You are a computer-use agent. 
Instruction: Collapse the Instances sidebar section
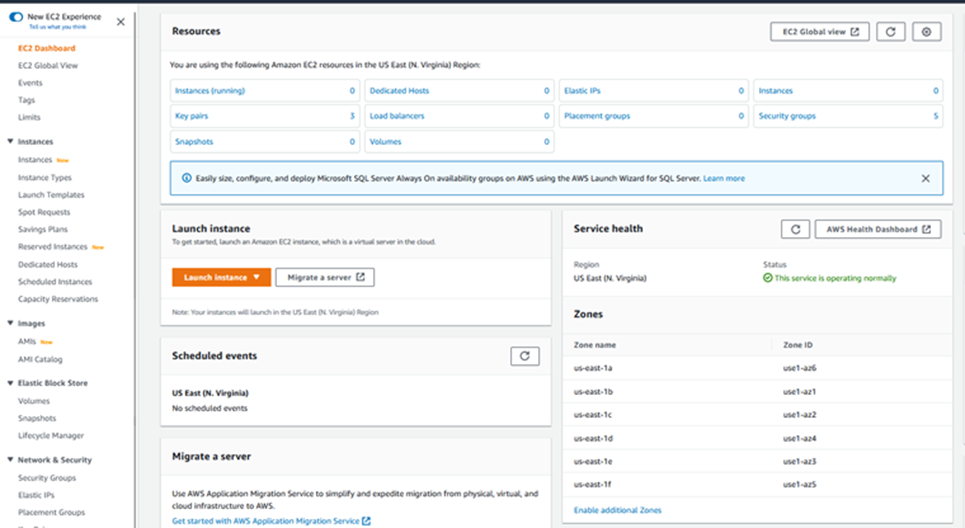click(x=10, y=142)
